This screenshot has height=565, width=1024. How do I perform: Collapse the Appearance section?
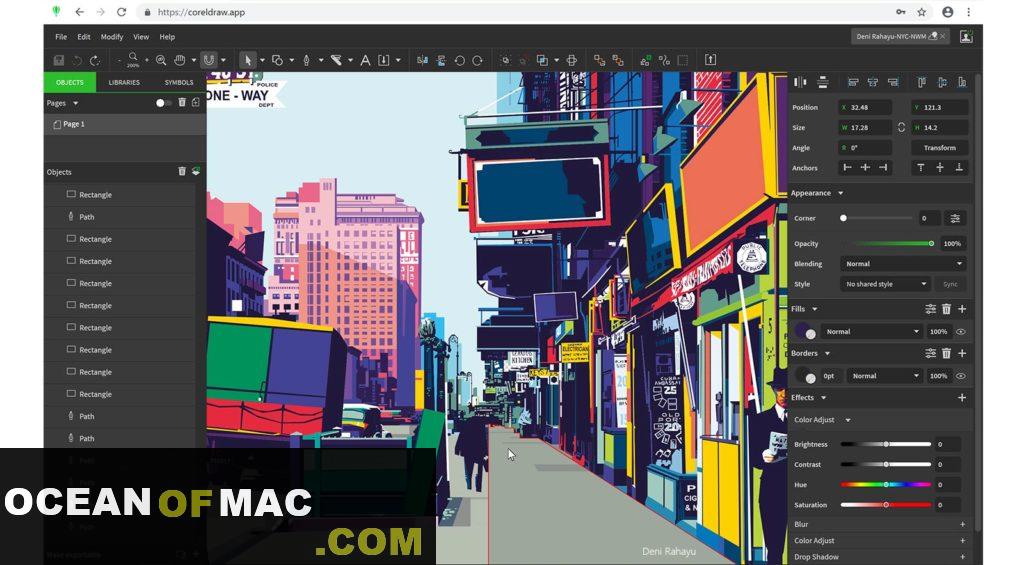tap(840, 193)
